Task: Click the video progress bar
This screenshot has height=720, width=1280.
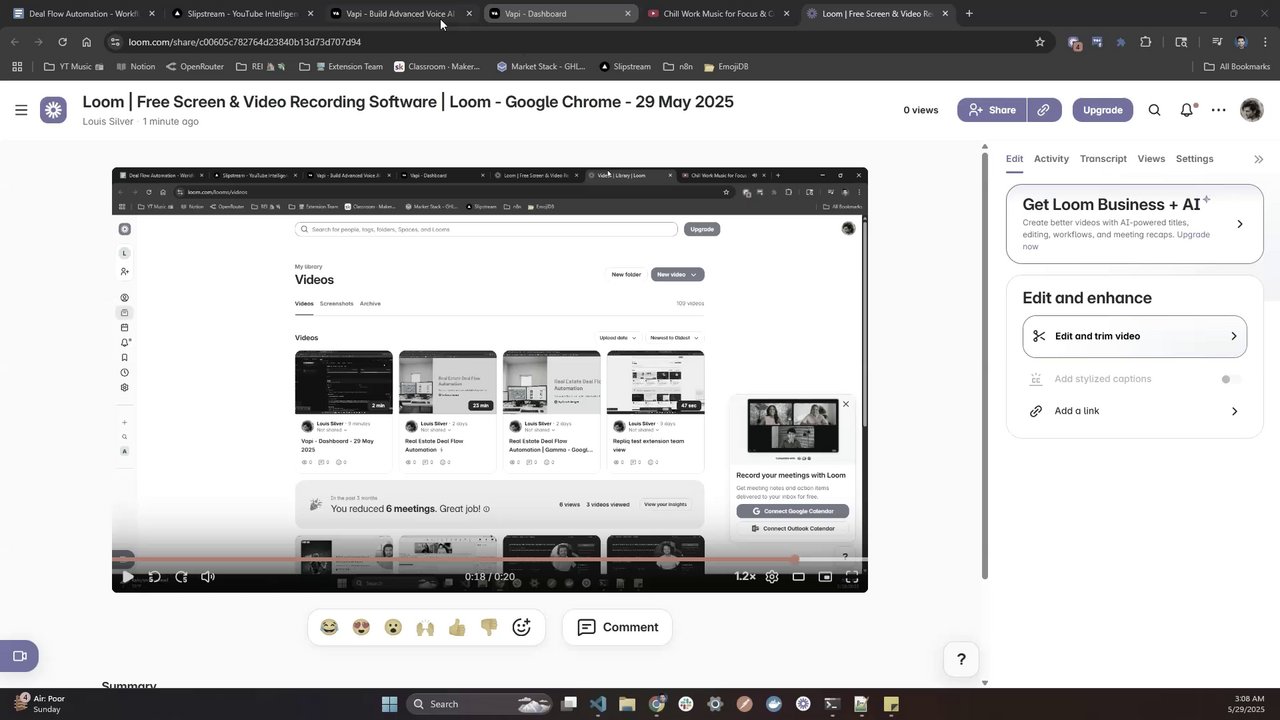Action: pos(489,559)
